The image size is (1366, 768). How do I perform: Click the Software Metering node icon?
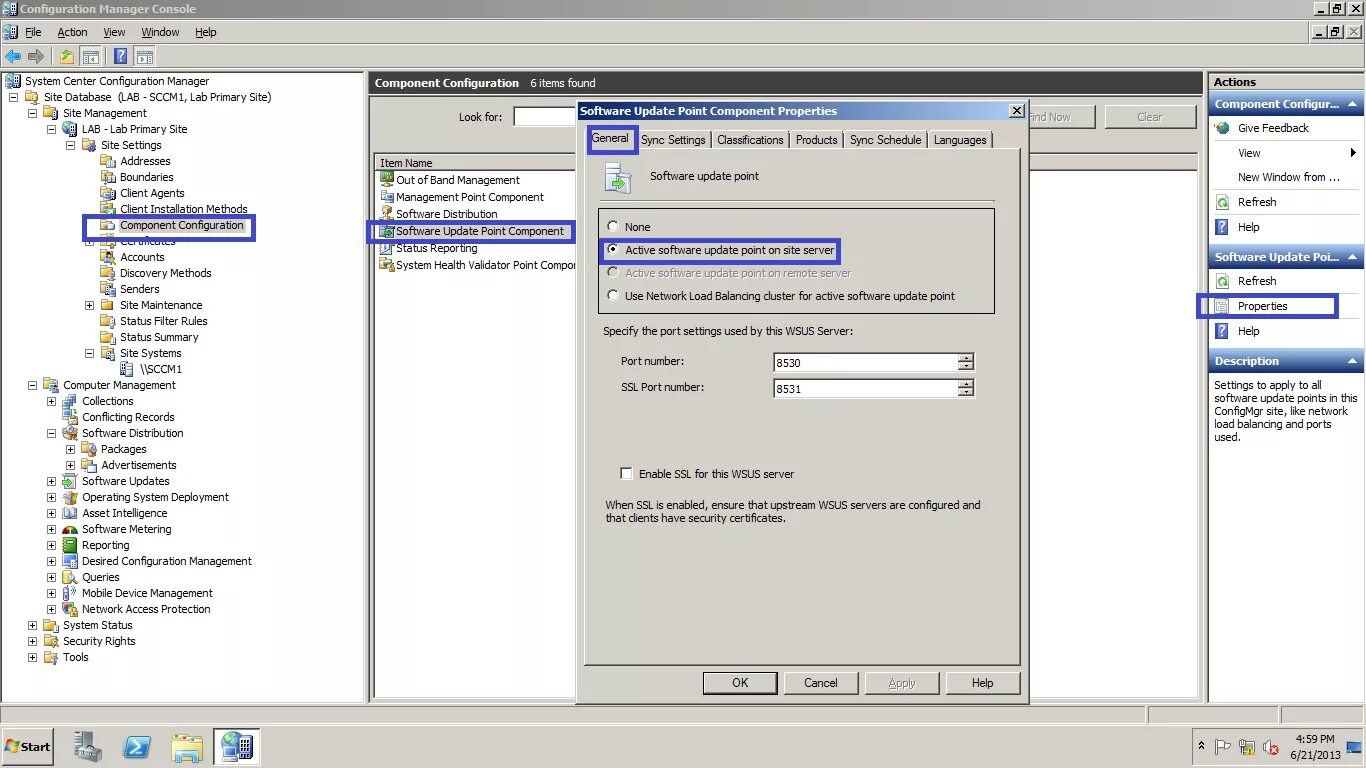[x=70, y=529]
